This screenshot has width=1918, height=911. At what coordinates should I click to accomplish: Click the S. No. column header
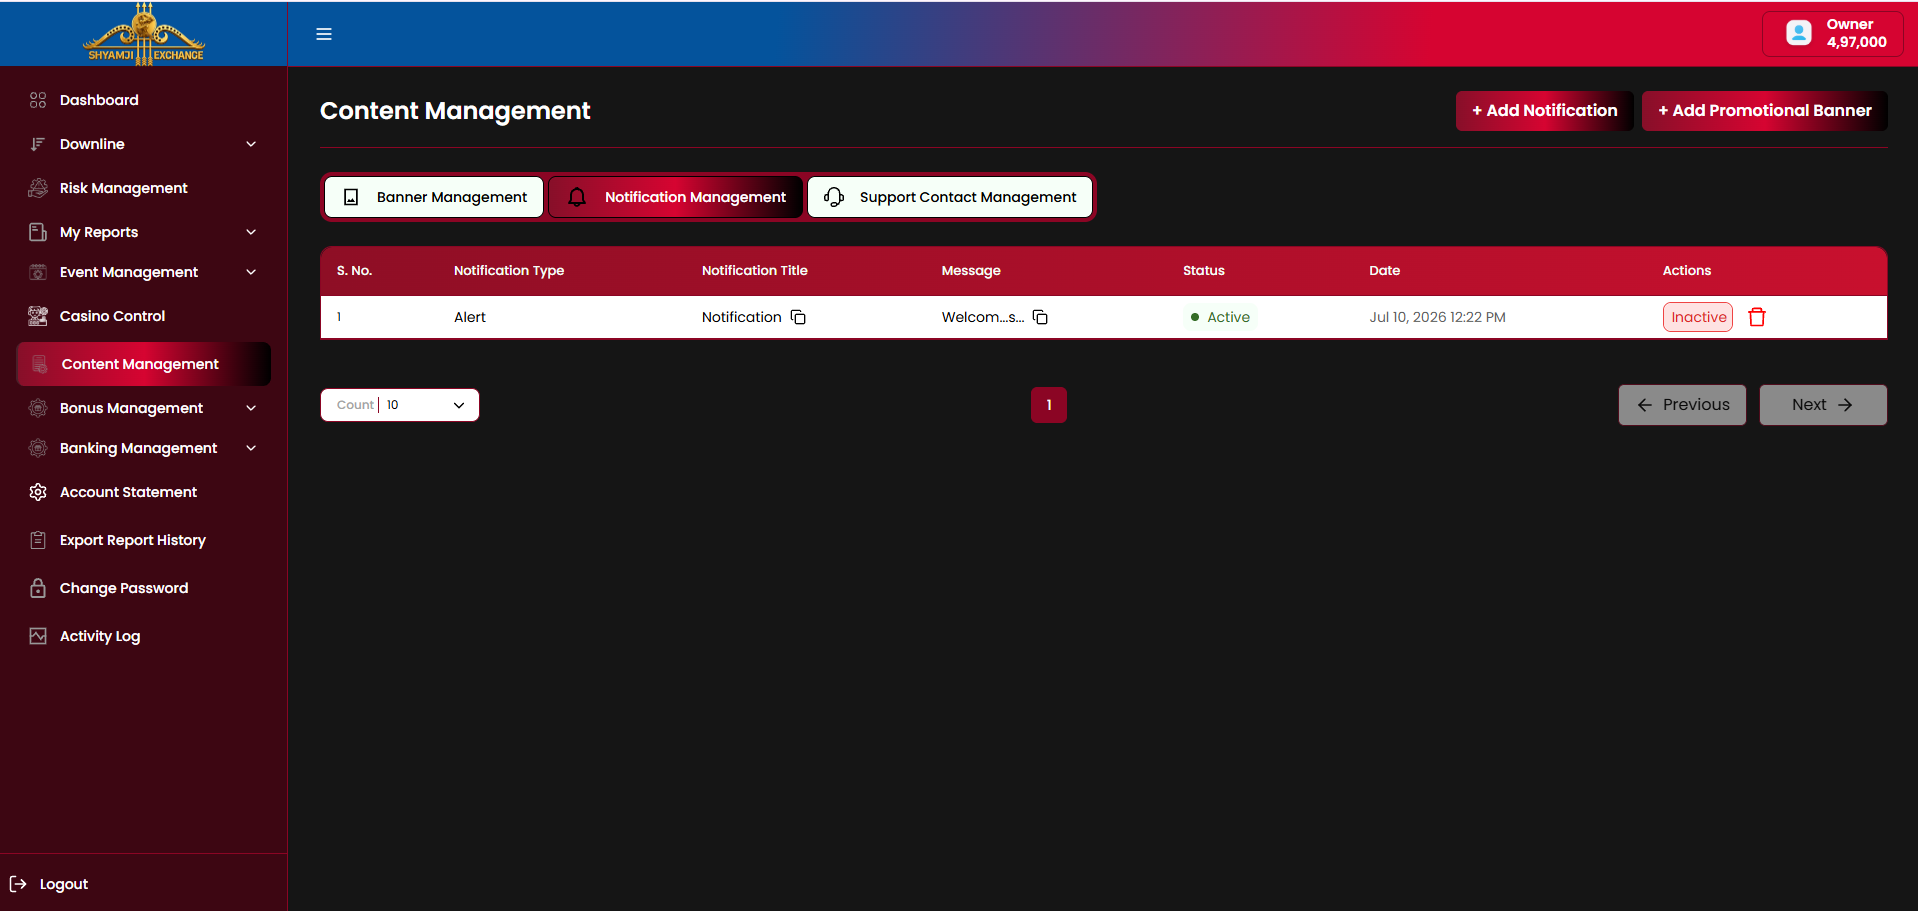click(354, 271)
